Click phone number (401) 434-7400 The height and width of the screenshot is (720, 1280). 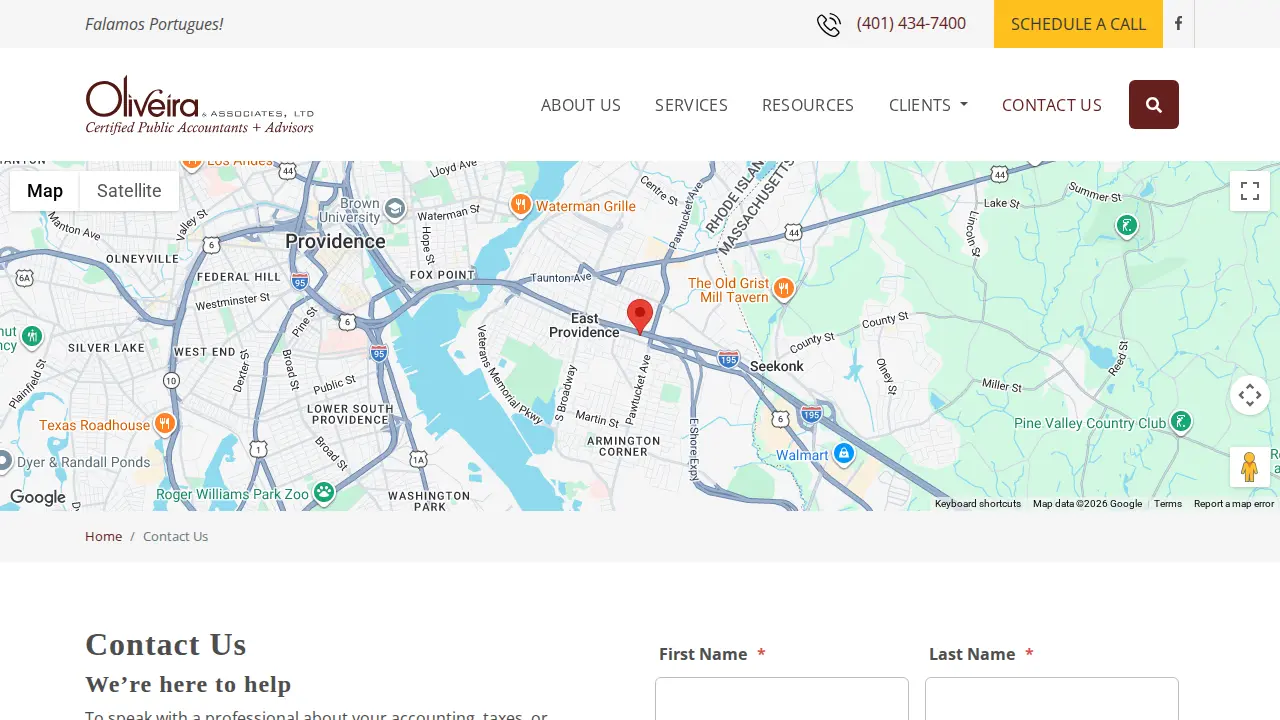pyautogui.click(x=911, y=23)
